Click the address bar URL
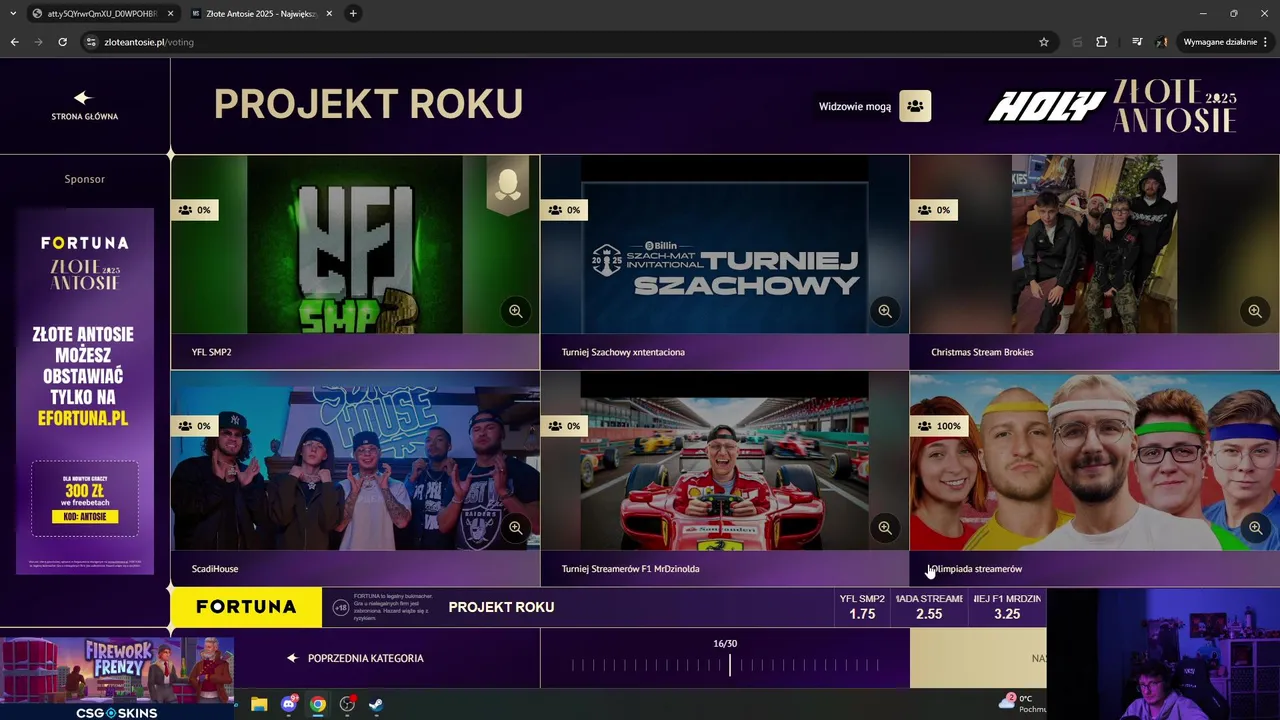Image resolution: width=1280 pixels, height=720 pixels. coord(149,42)
